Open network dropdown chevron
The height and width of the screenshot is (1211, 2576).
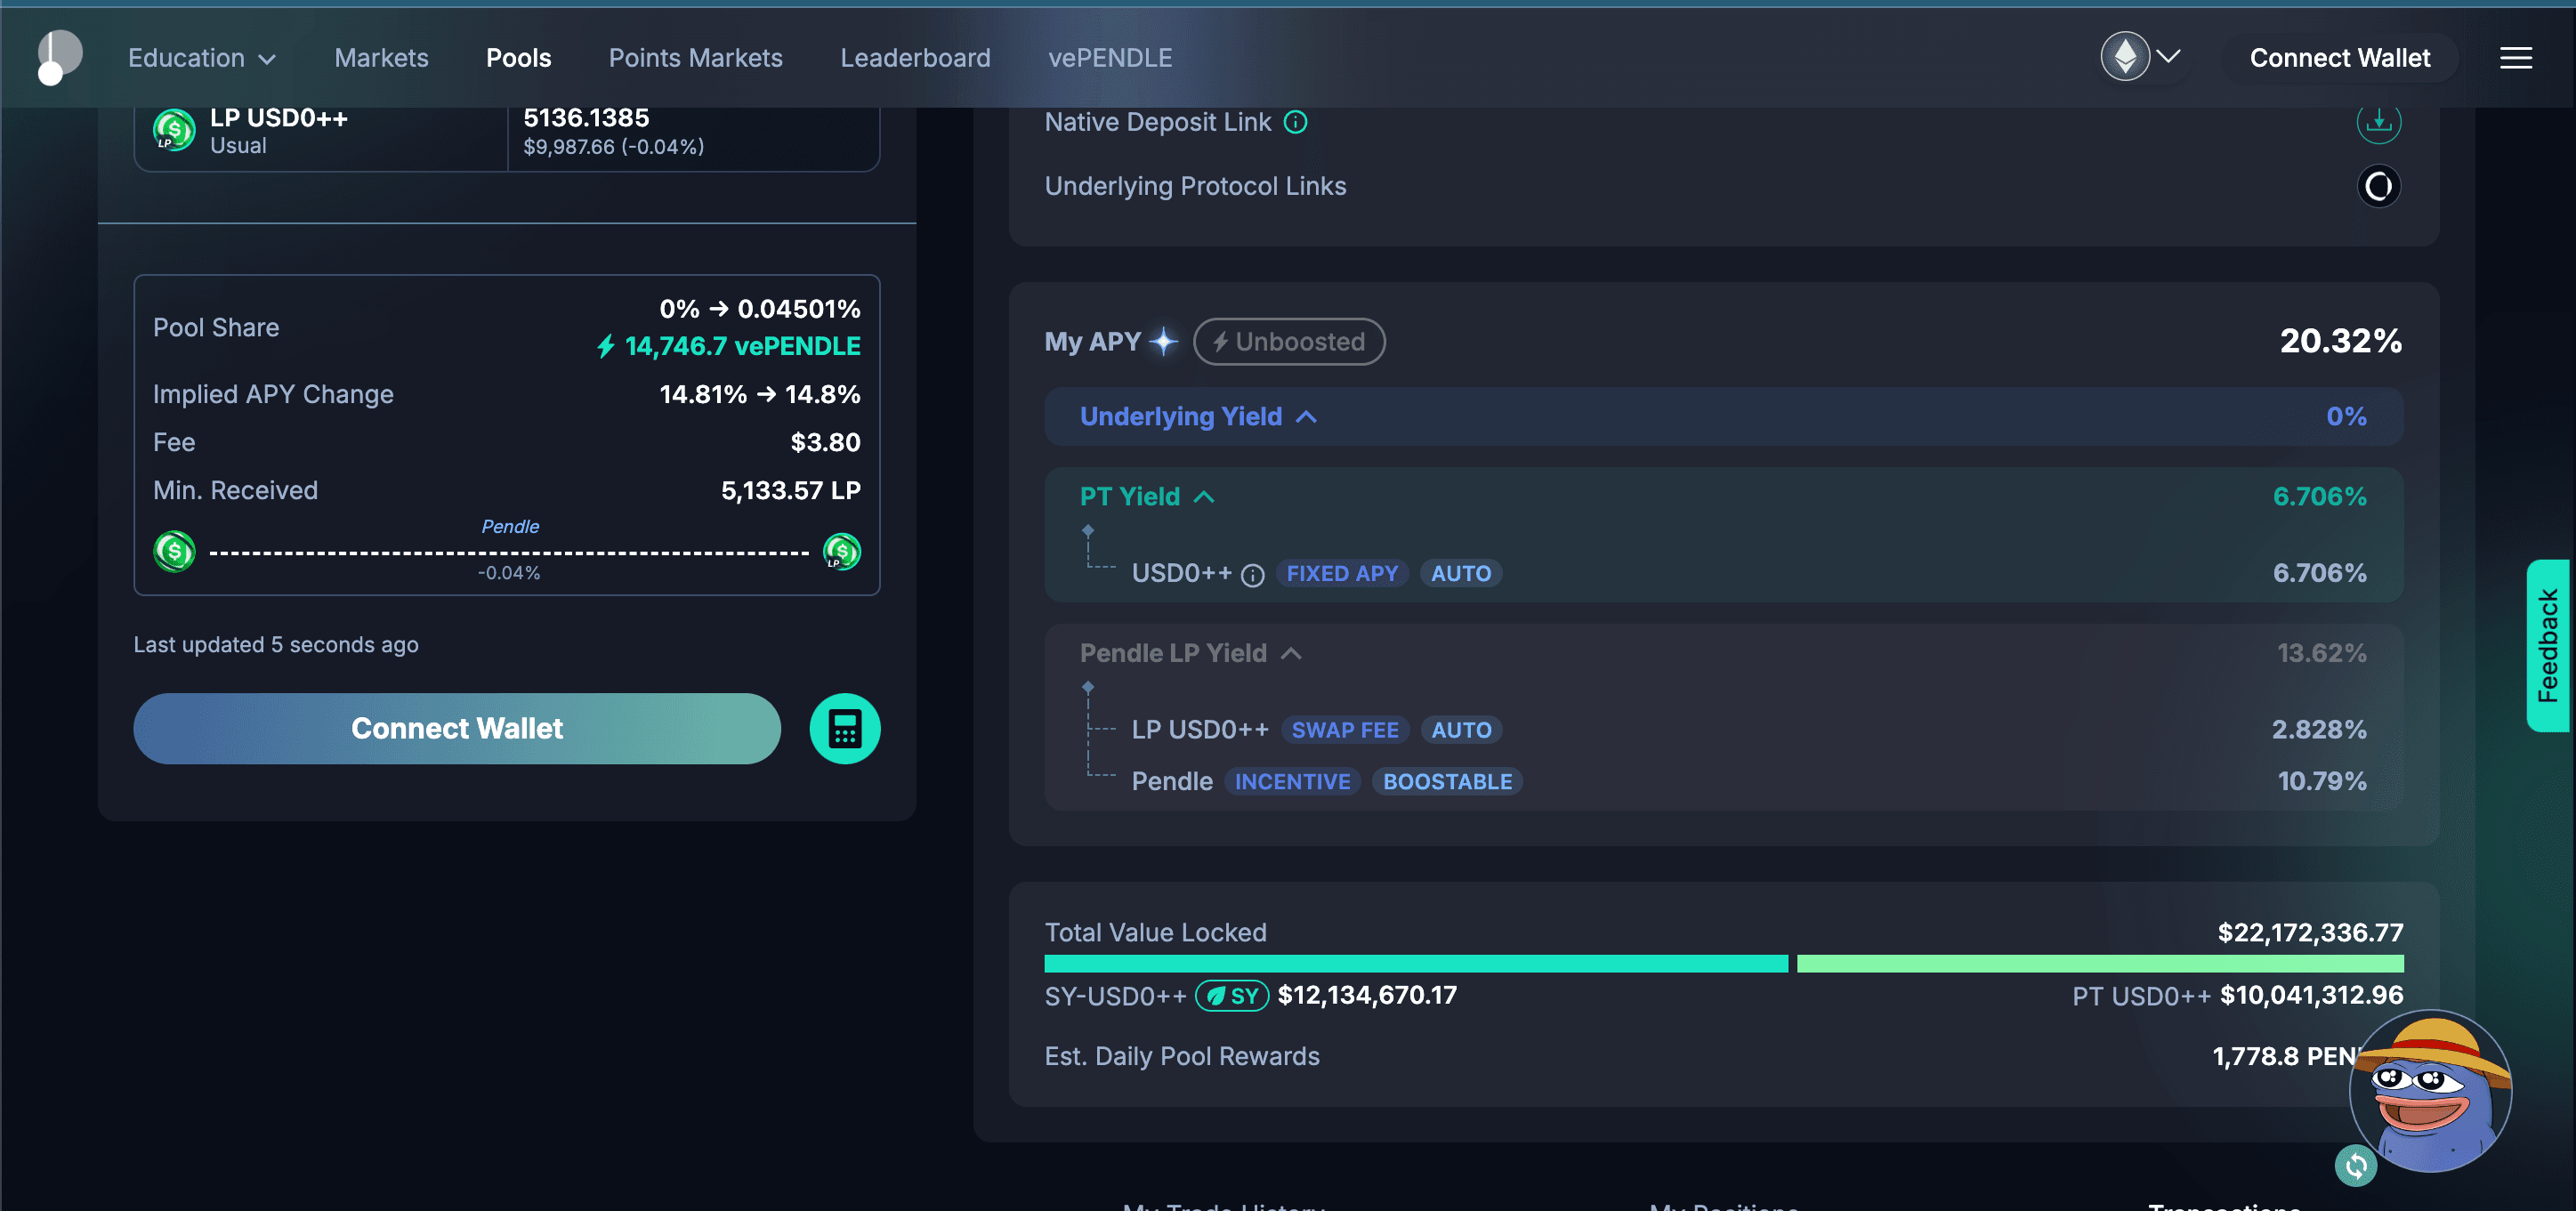pos(2168,56)
